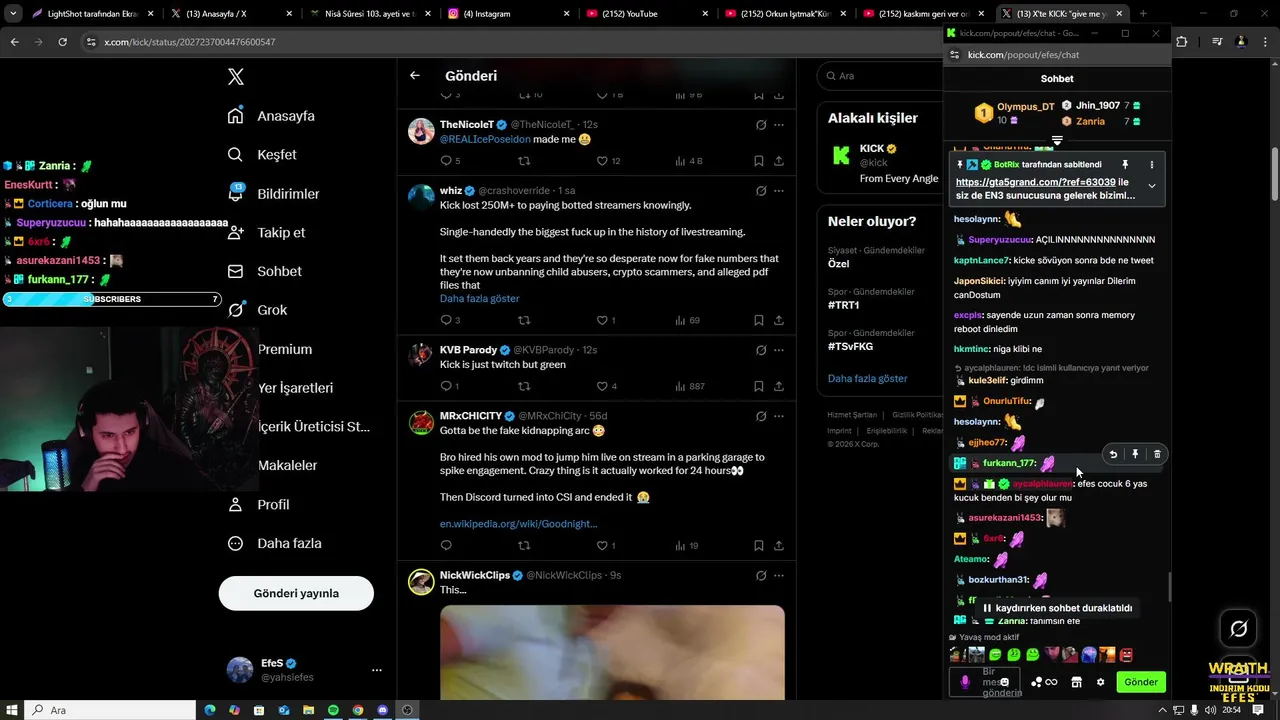Share MRxCHICITY's post
Viewport: 1280px width, 720px height.
(778, 546)
